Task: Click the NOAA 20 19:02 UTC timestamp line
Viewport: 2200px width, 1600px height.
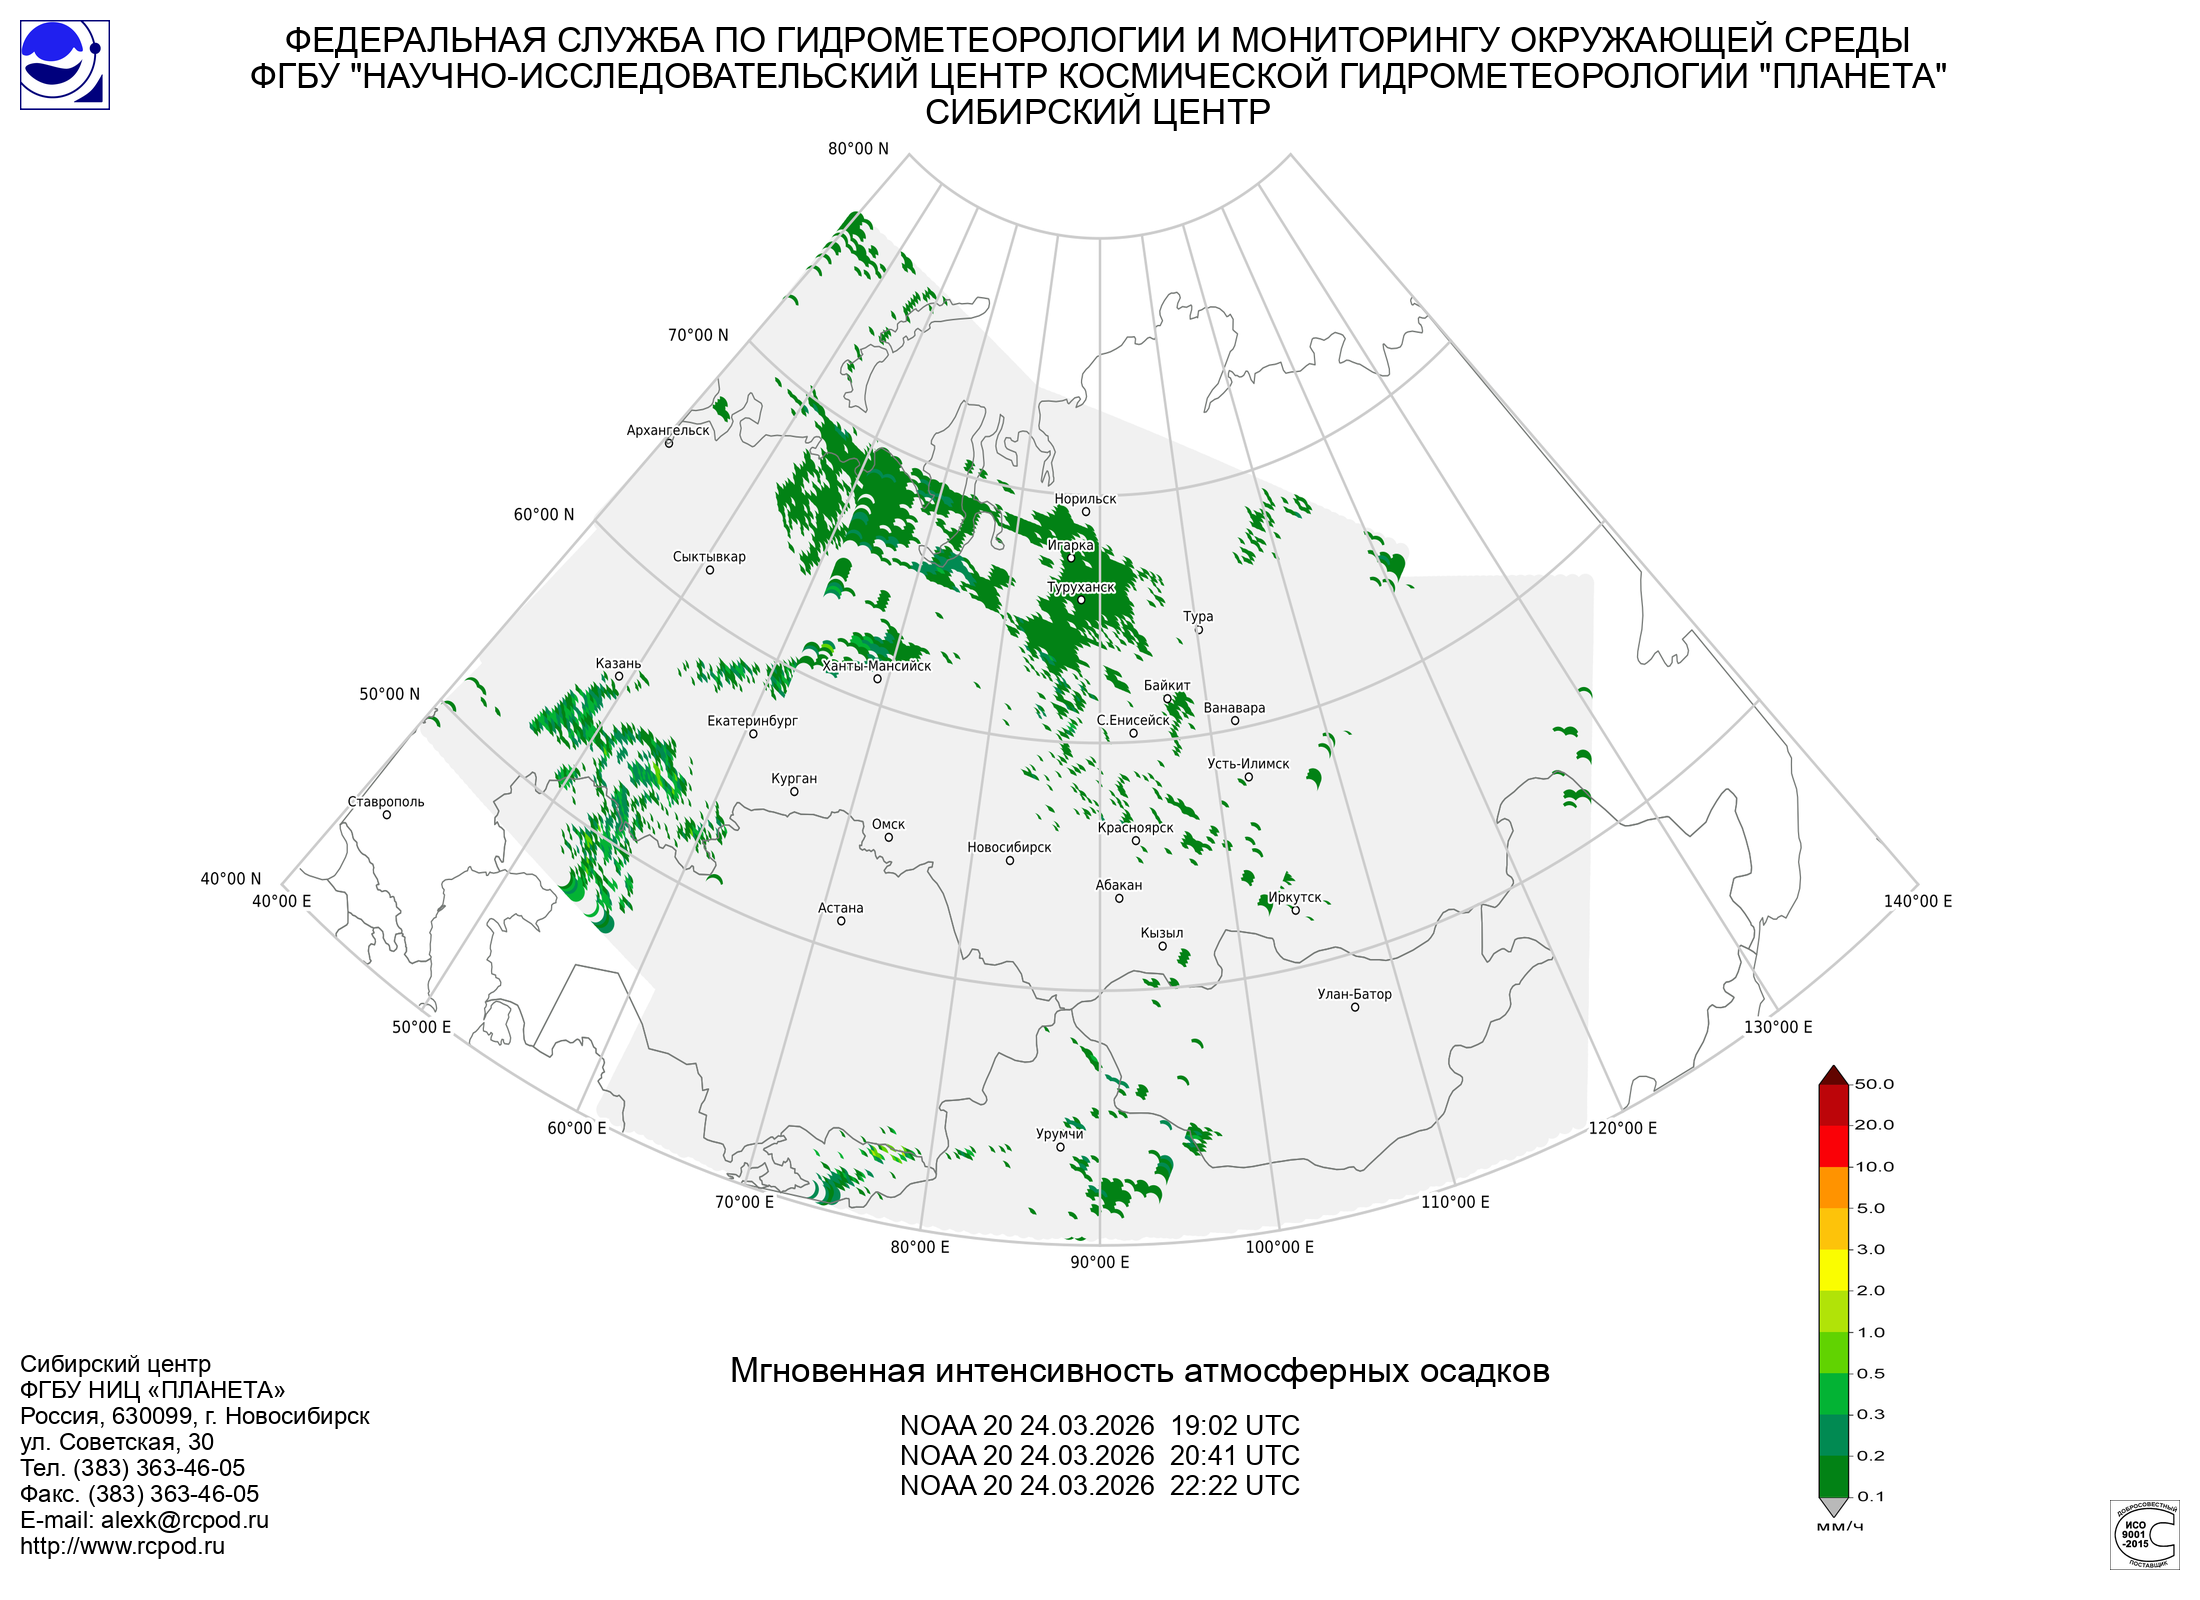Action: click(1099, 1425)
